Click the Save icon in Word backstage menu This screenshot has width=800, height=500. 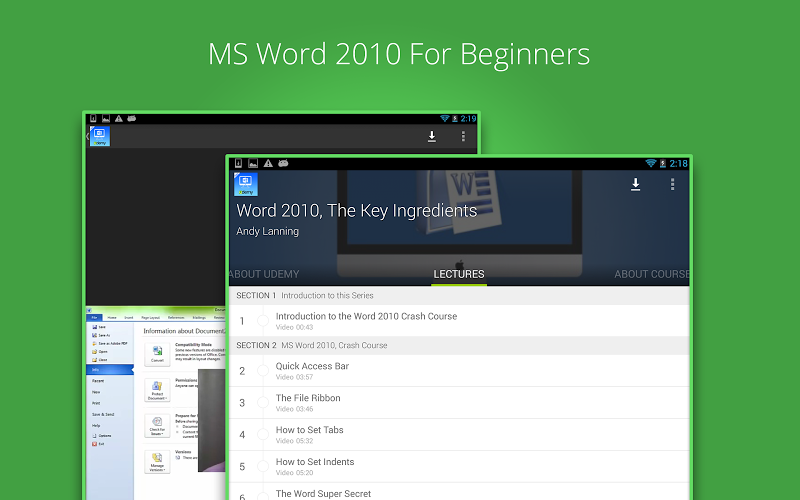[x=94, y=327]
